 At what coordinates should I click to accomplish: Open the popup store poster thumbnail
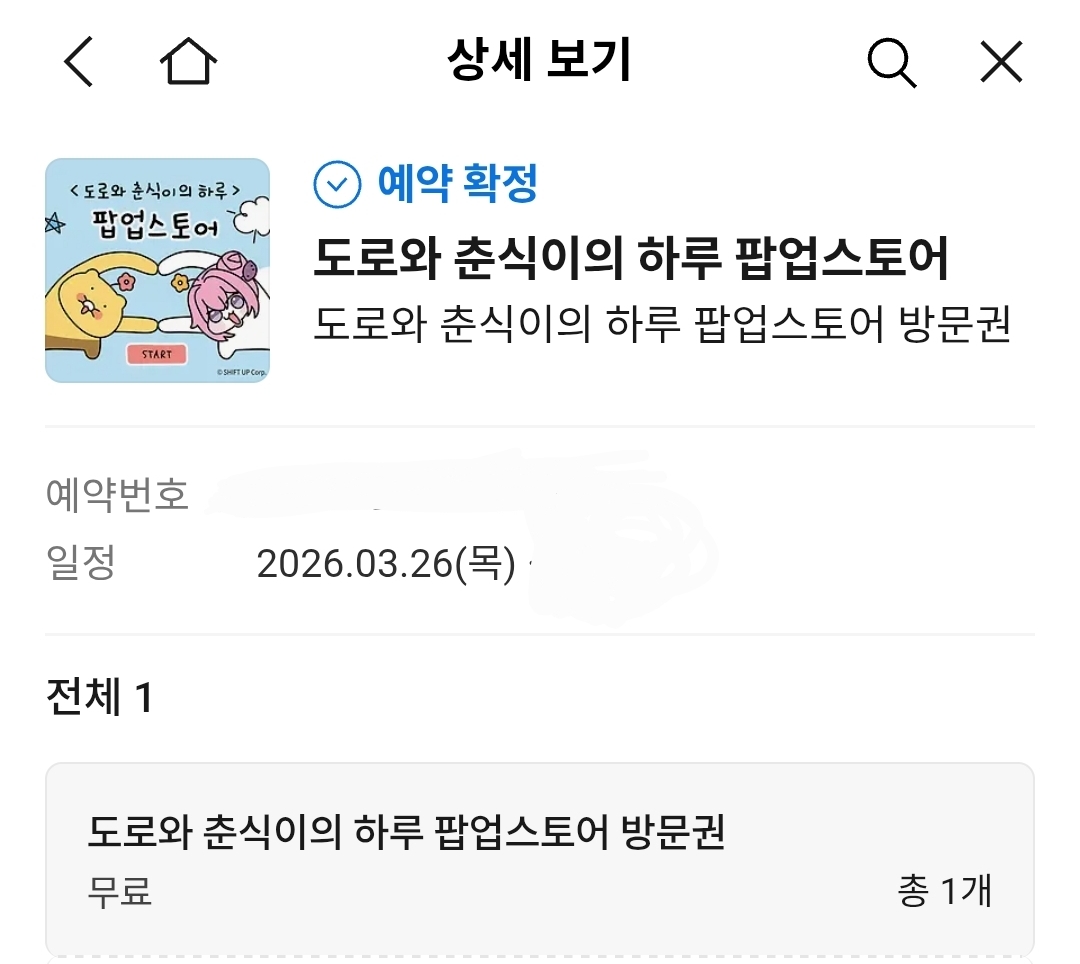tap(158, 271)
